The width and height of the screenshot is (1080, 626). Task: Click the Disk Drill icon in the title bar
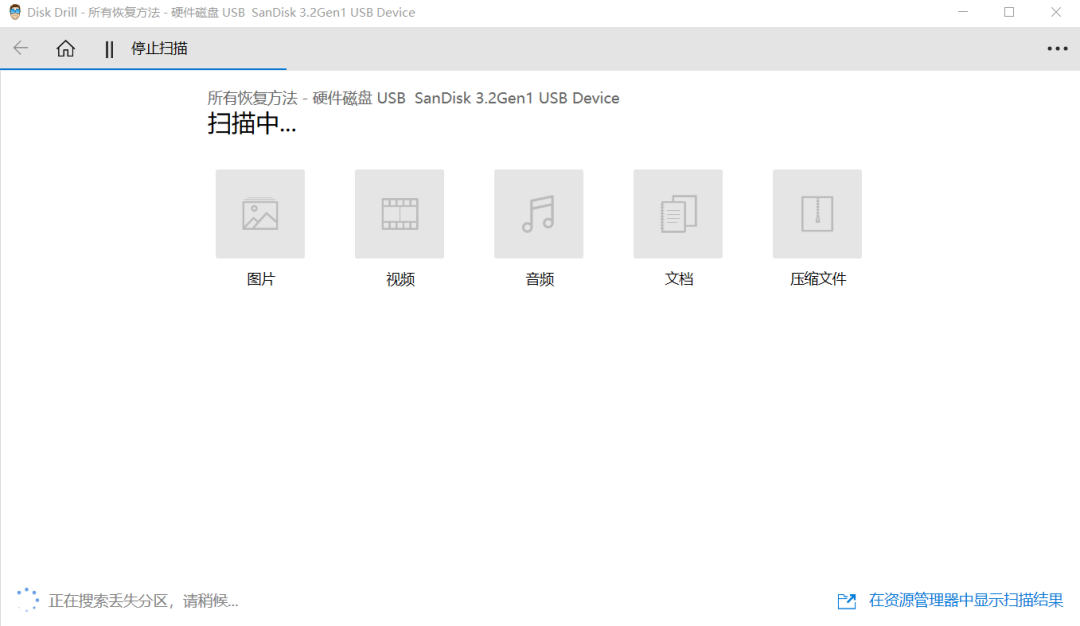click(x=11, y=12)
